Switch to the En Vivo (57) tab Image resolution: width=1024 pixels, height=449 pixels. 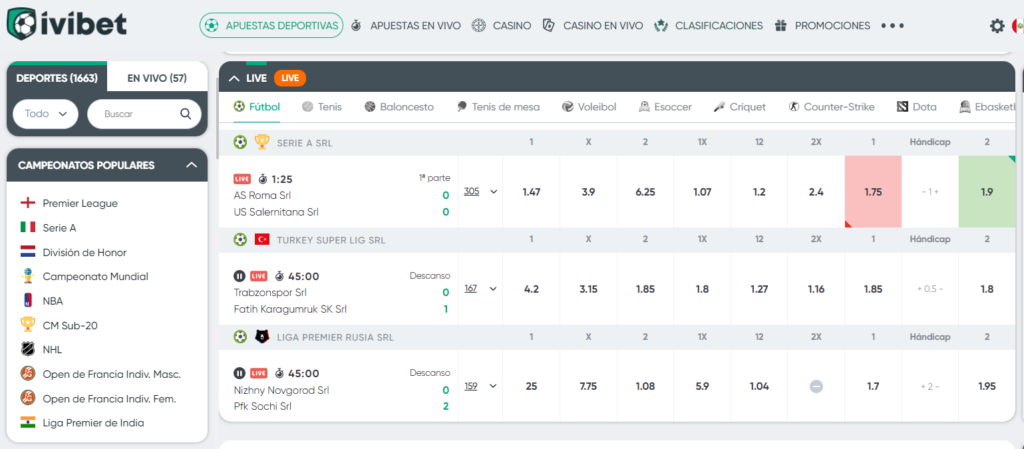pos(157,78)
